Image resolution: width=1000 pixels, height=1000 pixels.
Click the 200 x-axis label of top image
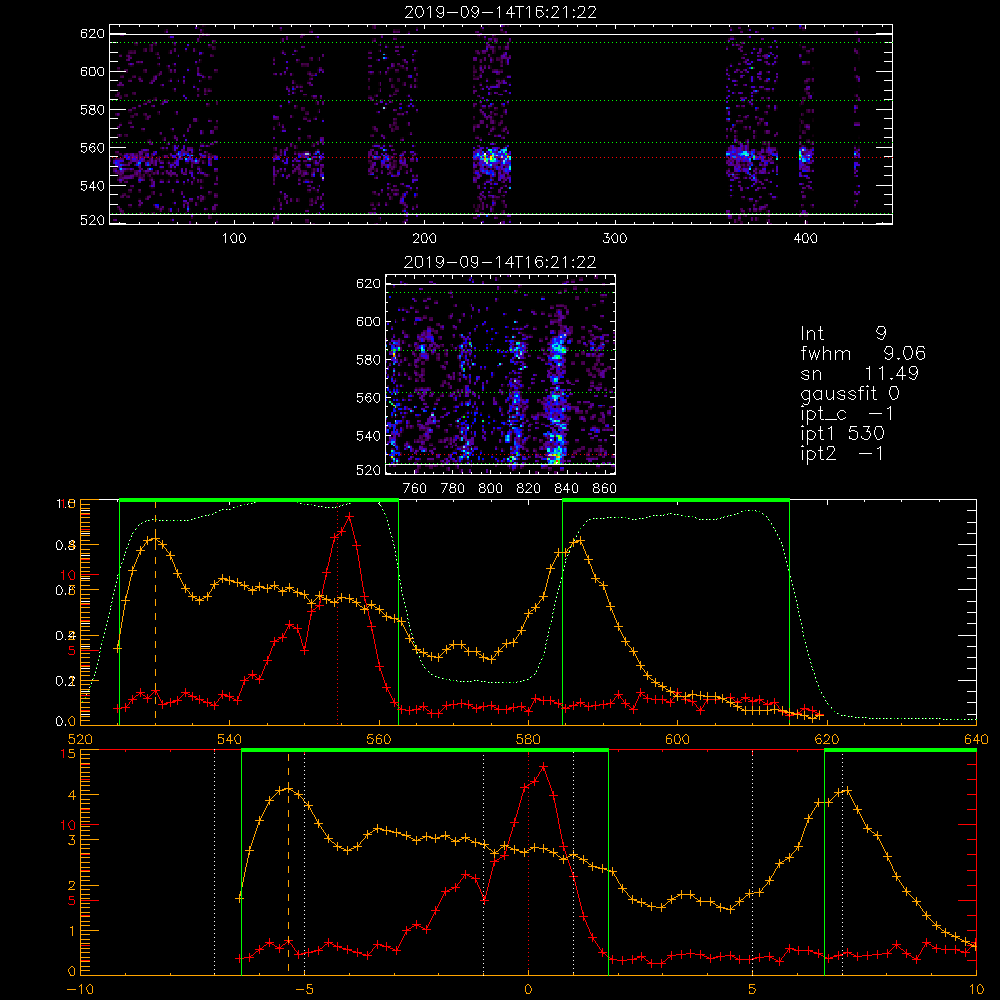[x=424, y=239]
